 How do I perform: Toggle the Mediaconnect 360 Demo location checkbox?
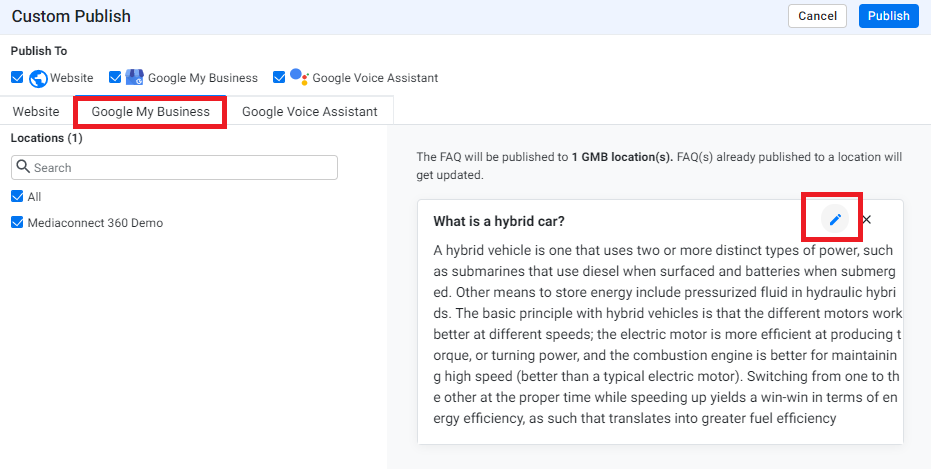pos(17,223)
